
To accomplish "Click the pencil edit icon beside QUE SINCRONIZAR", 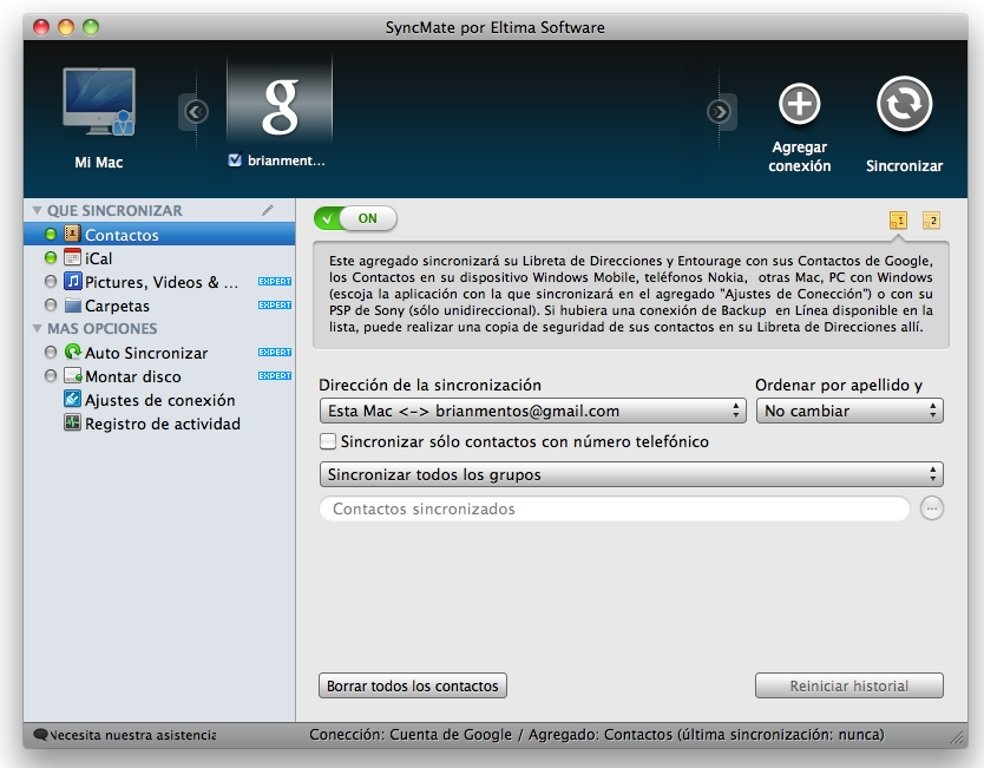I will tap(268, 210).
